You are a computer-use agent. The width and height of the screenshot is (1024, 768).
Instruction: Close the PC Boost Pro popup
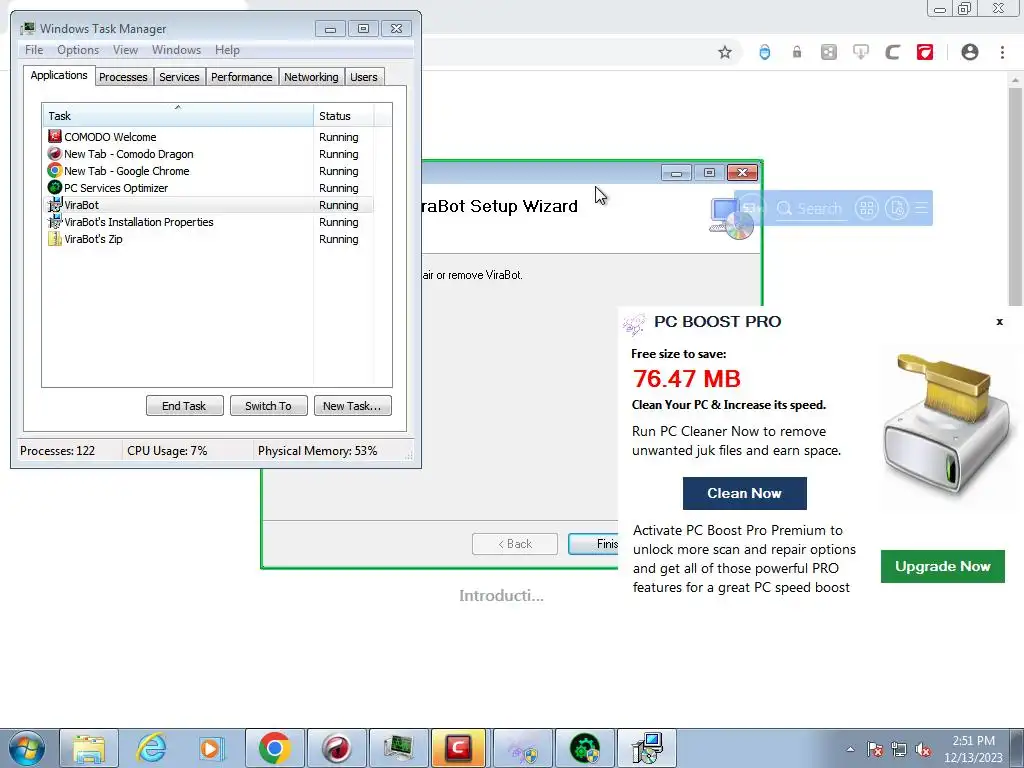(999, 321)
